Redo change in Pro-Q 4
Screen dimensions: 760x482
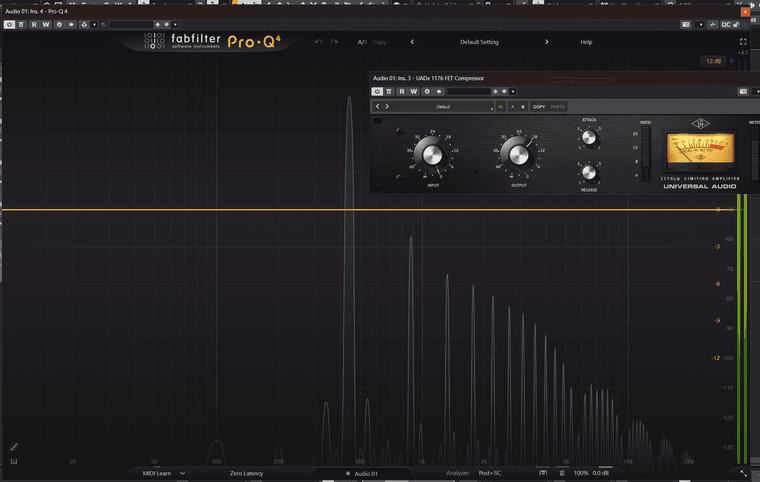(334, 42)
